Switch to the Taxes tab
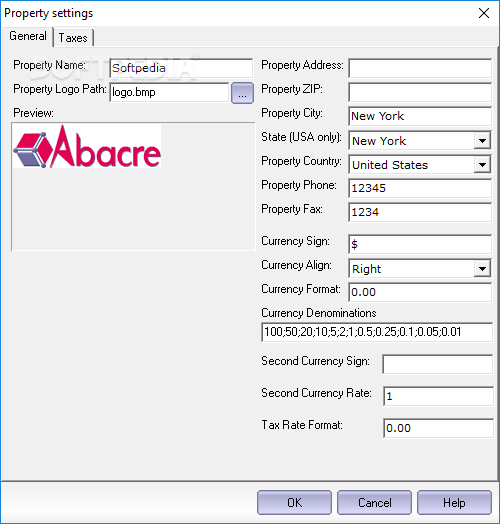The image size is (500, 524). [73, 37]
